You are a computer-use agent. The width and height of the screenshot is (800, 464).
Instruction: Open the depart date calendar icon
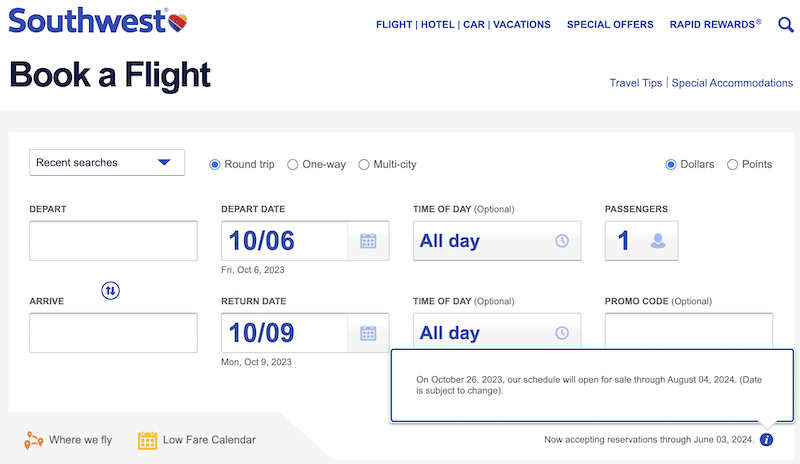point(368,241)
